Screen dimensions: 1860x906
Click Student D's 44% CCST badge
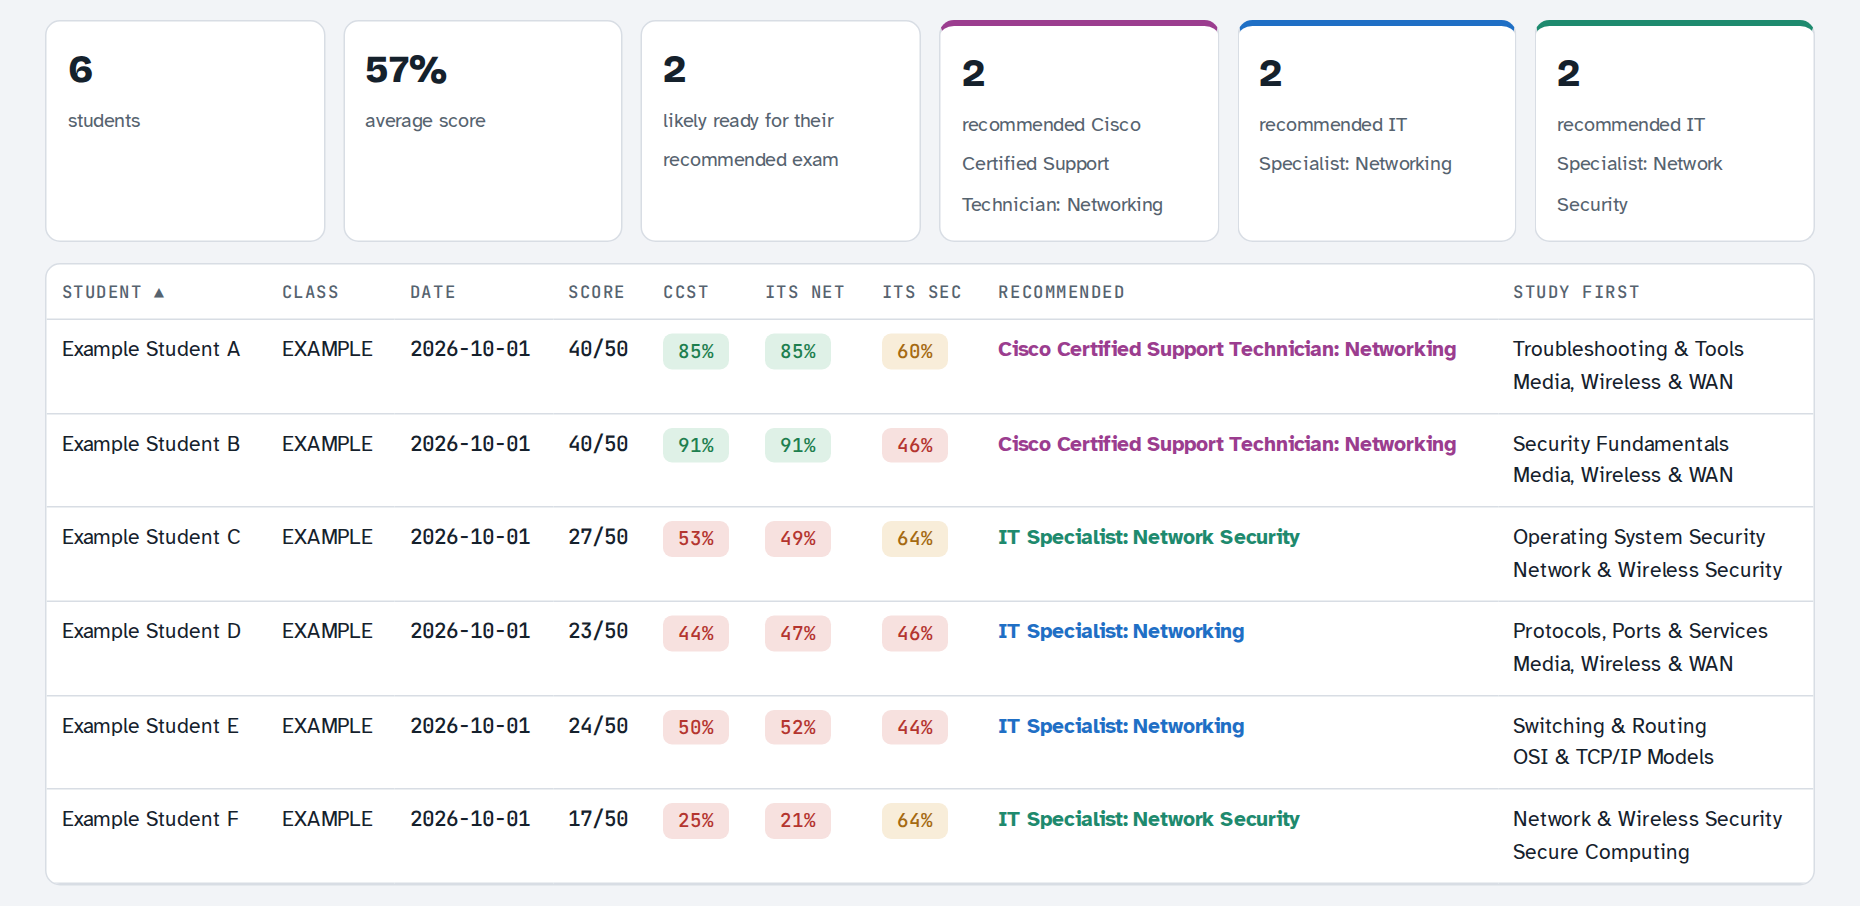(696, 633)
